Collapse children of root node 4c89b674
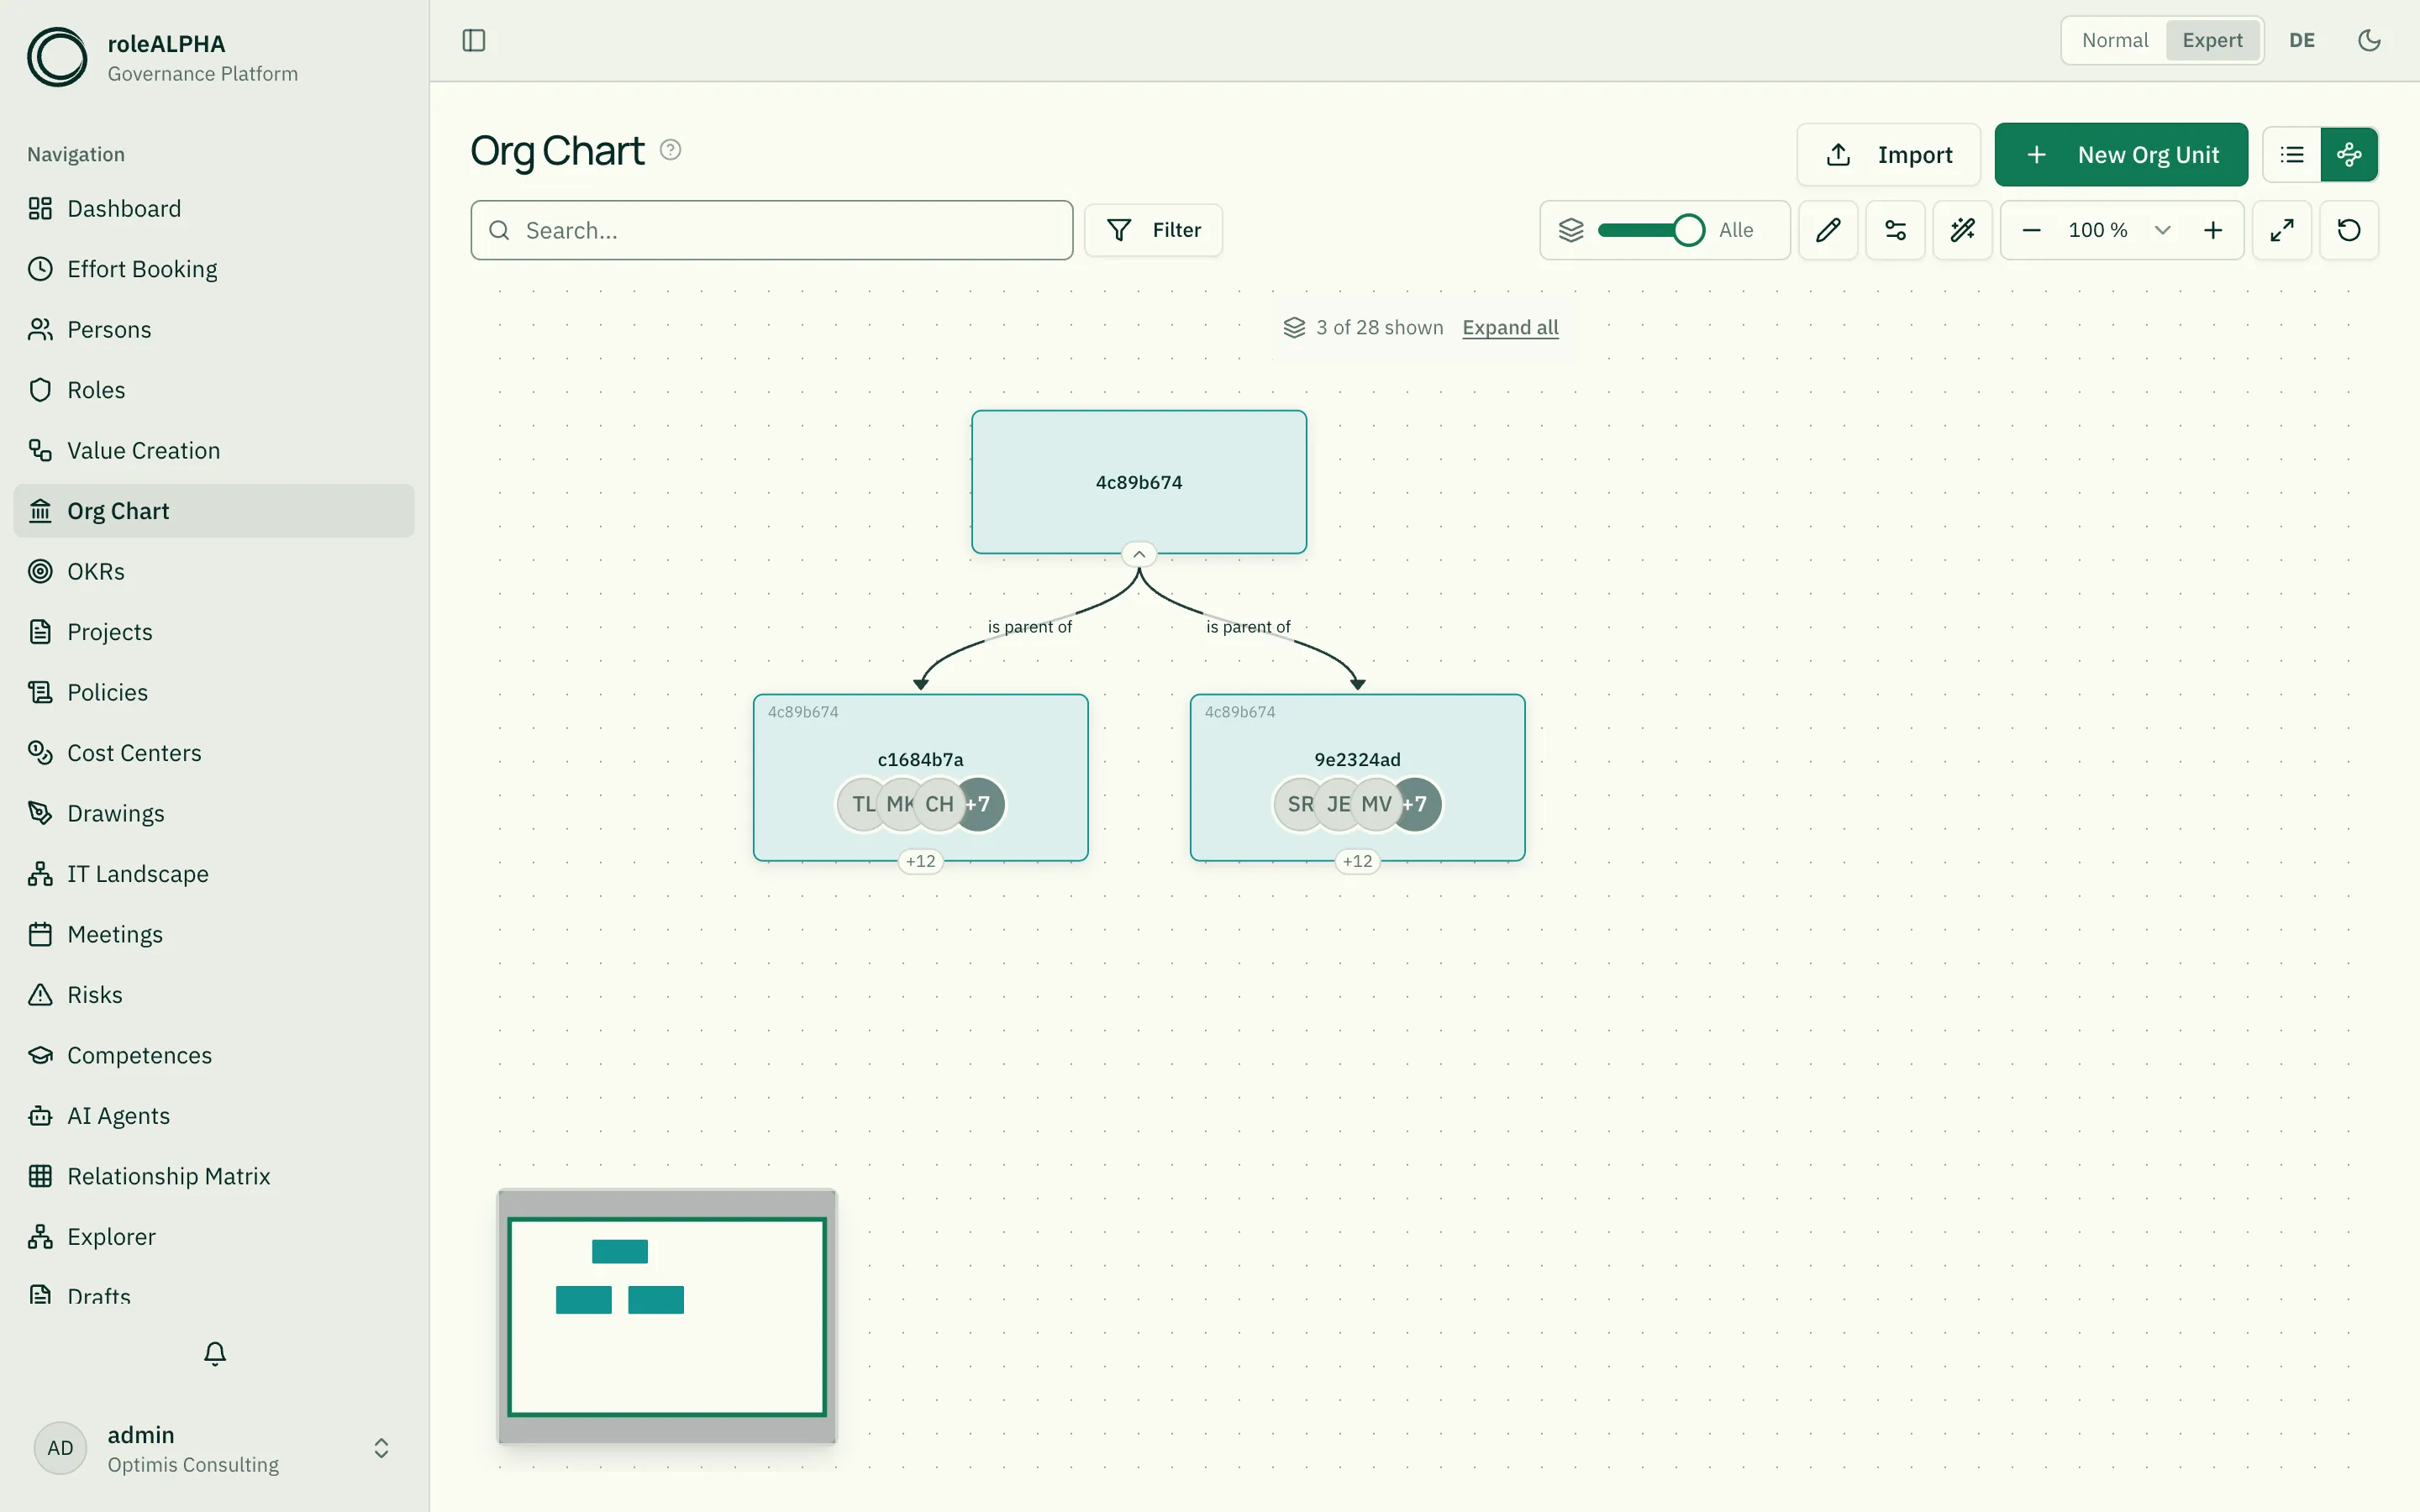The image size is (2420, 1512). (1139, 554)
